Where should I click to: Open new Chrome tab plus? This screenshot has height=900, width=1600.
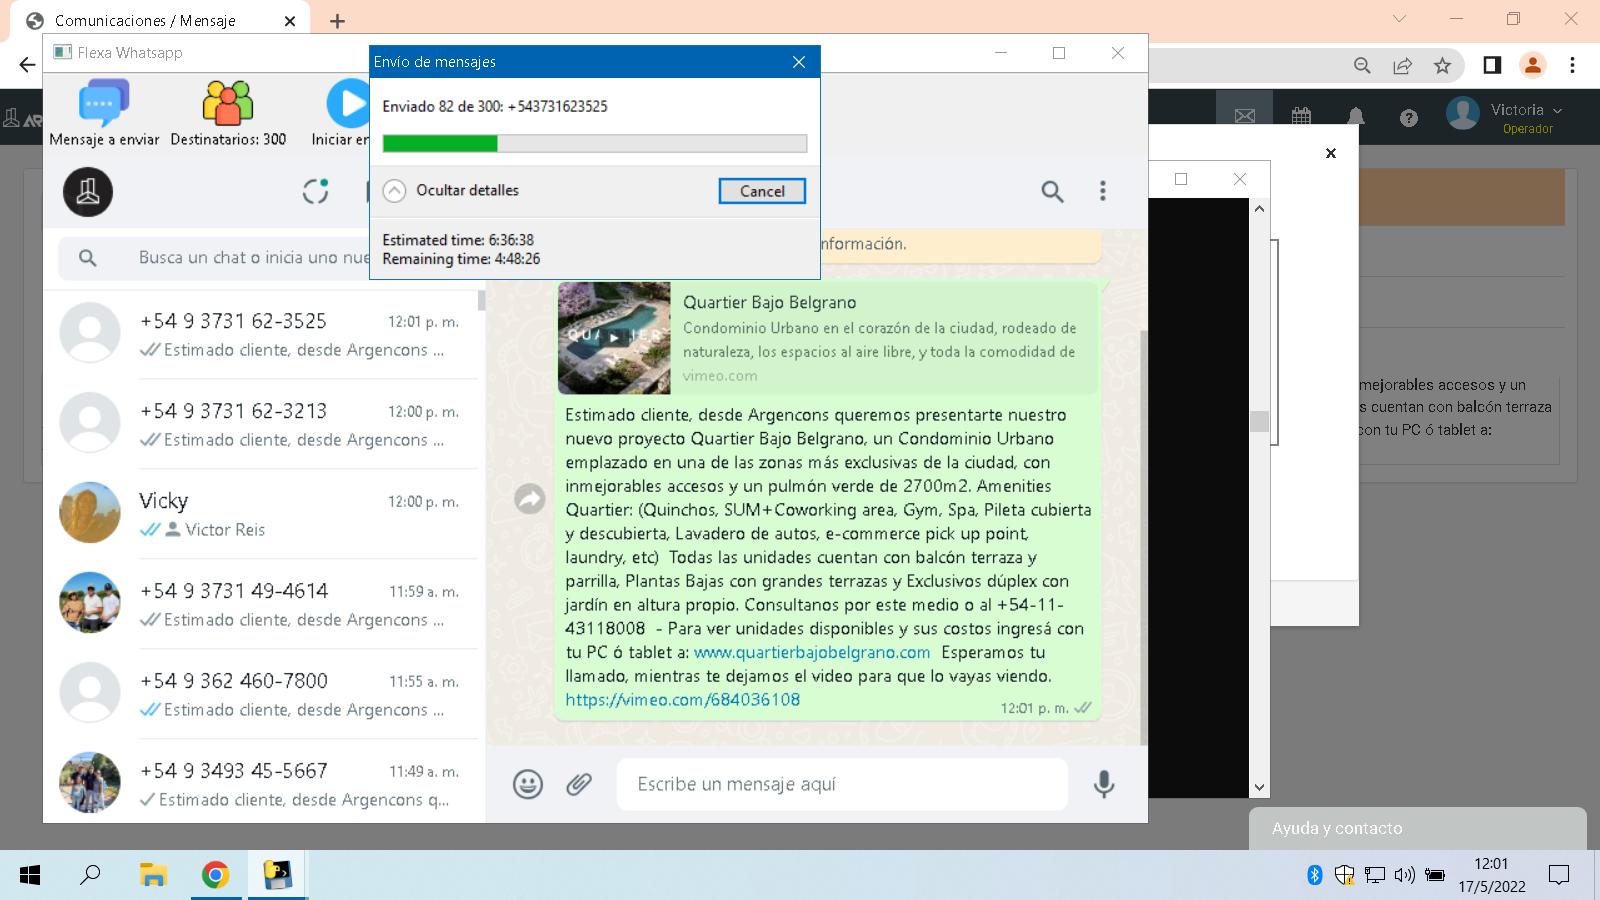point(337,21)
